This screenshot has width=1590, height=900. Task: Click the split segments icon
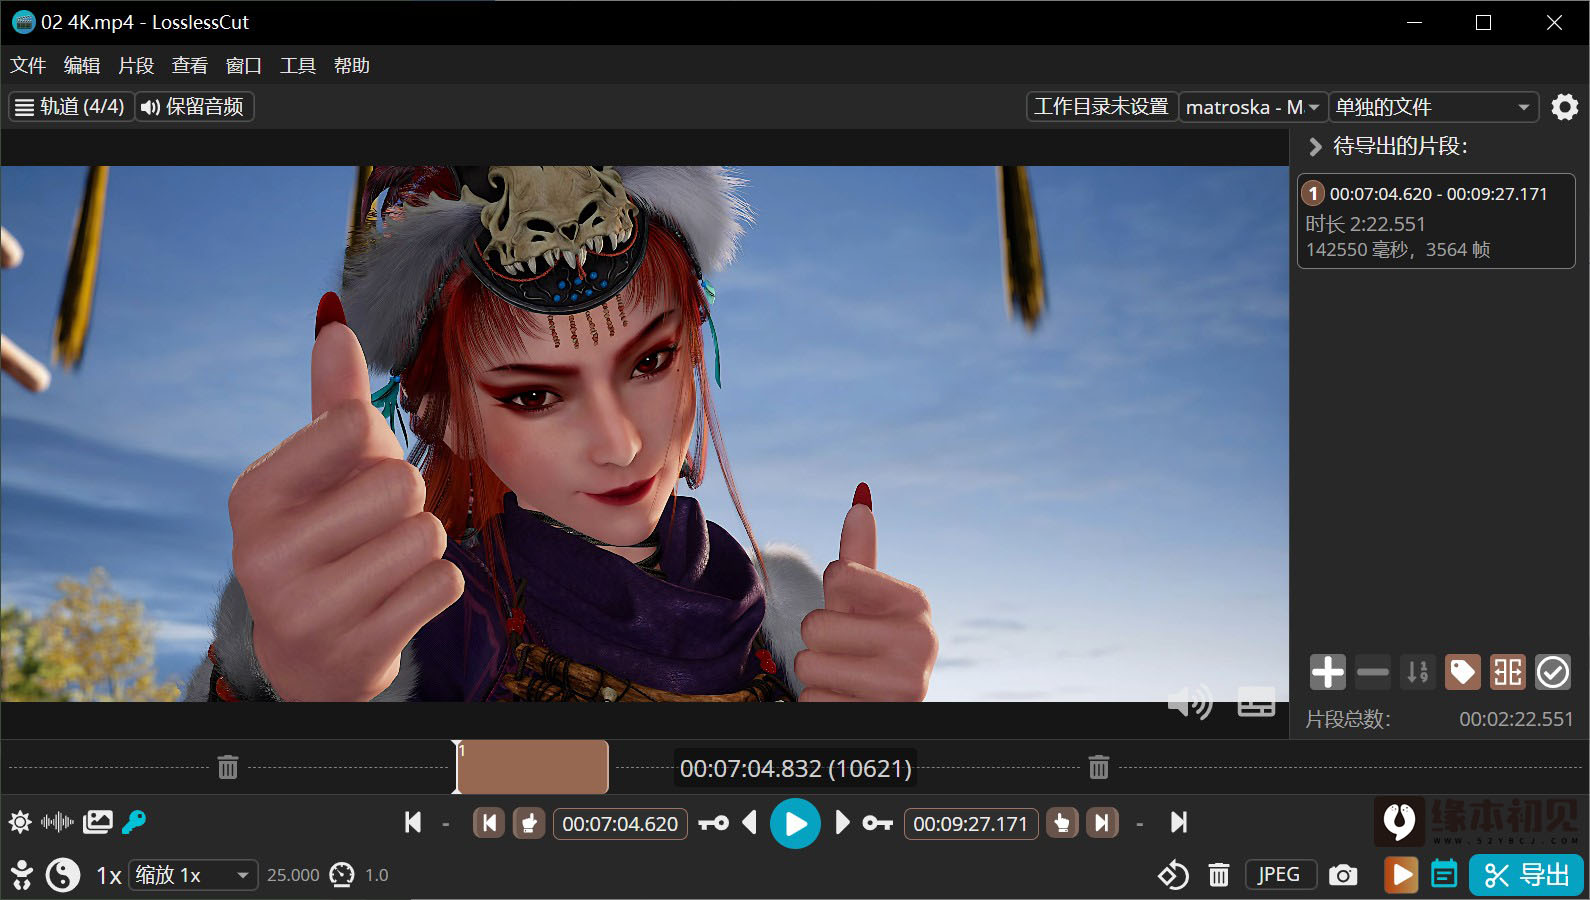coord(1507,672)
